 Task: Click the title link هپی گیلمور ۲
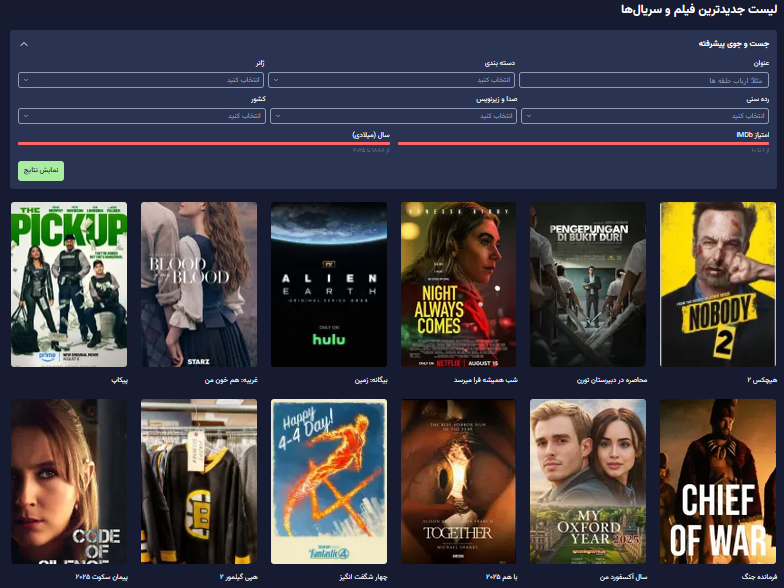(238, 578)
